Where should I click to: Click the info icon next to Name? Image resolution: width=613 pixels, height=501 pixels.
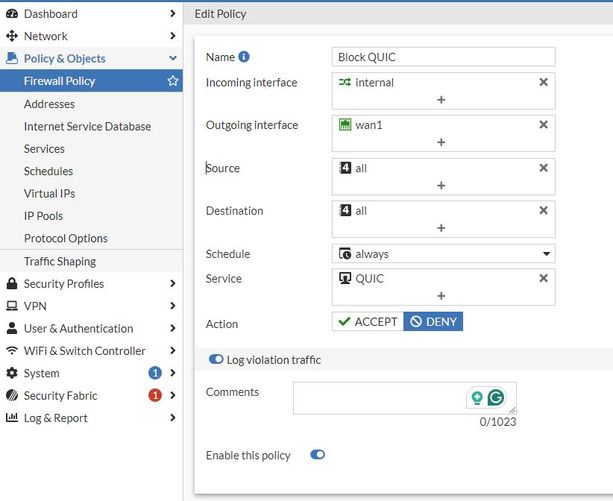click(244, 57)
